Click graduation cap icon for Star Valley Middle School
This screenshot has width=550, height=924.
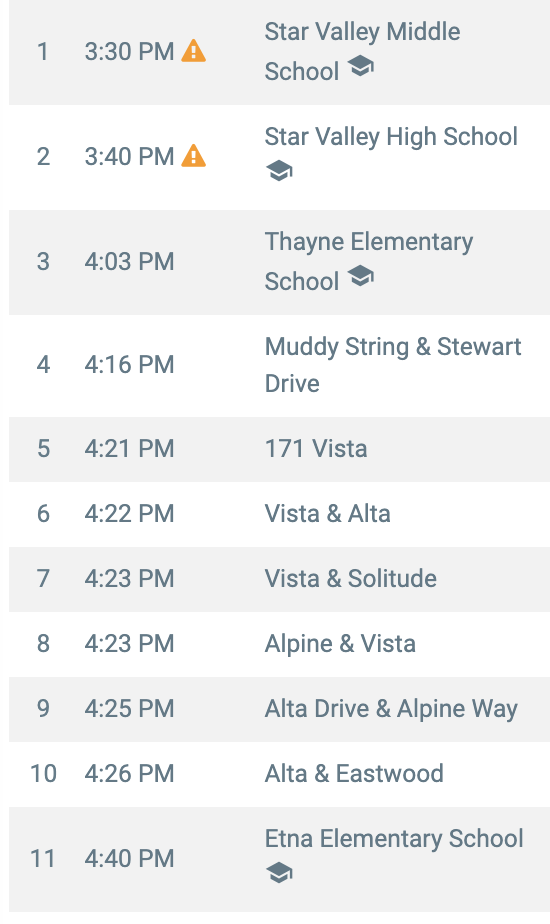[x=360, y=66]
